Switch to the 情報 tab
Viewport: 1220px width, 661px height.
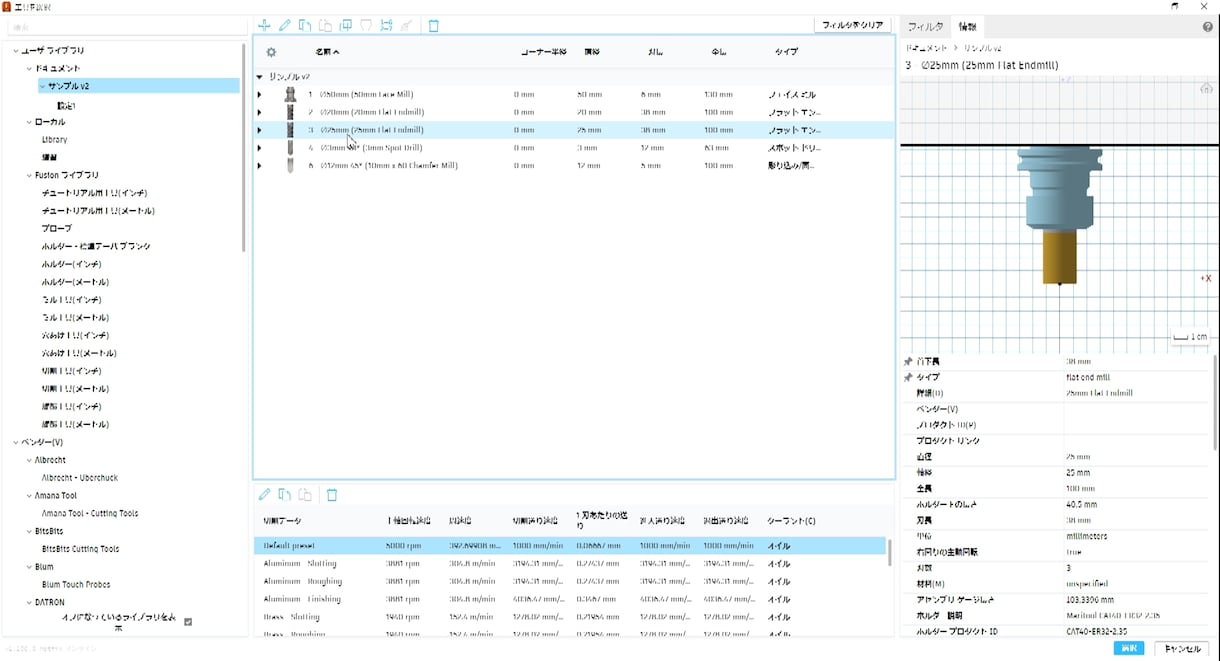point(967,27)
